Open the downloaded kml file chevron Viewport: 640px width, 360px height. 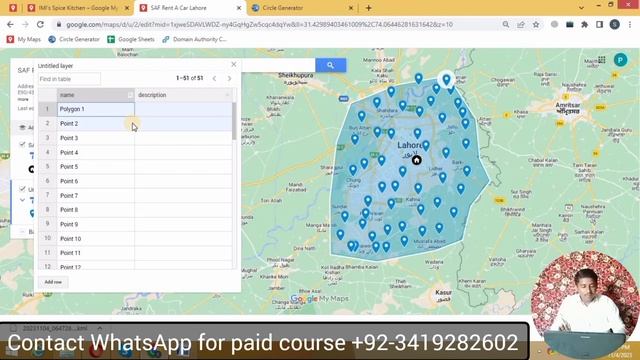(x=100, y=328)
